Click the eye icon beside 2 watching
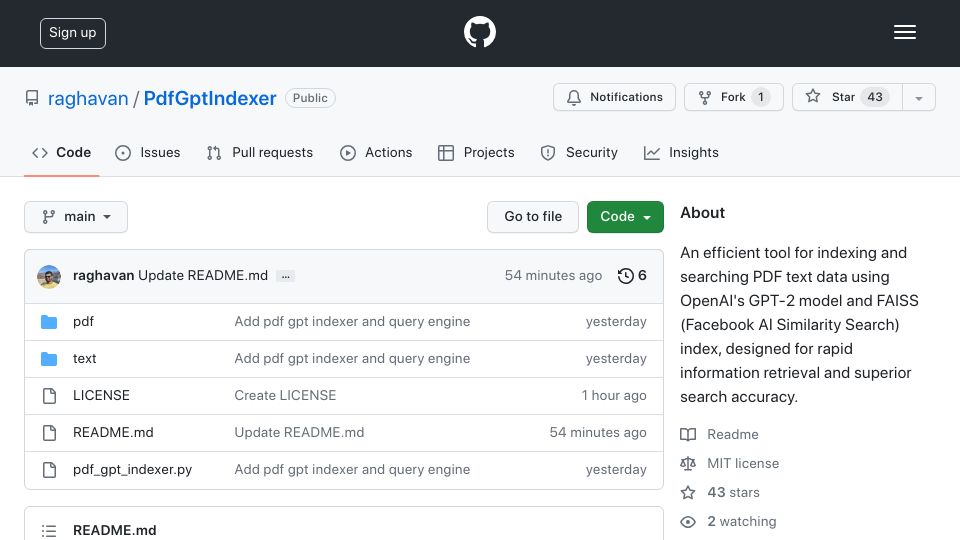The height and width of the screenshot is (540, 960). click(x=688, y=522)
